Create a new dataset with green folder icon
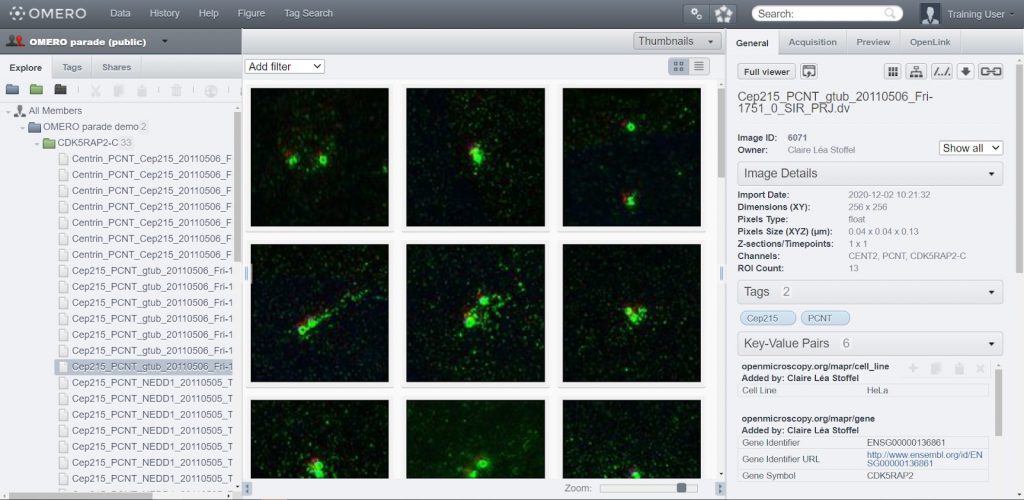Viewport: 1024px width, 500px height. coord(37,90)
